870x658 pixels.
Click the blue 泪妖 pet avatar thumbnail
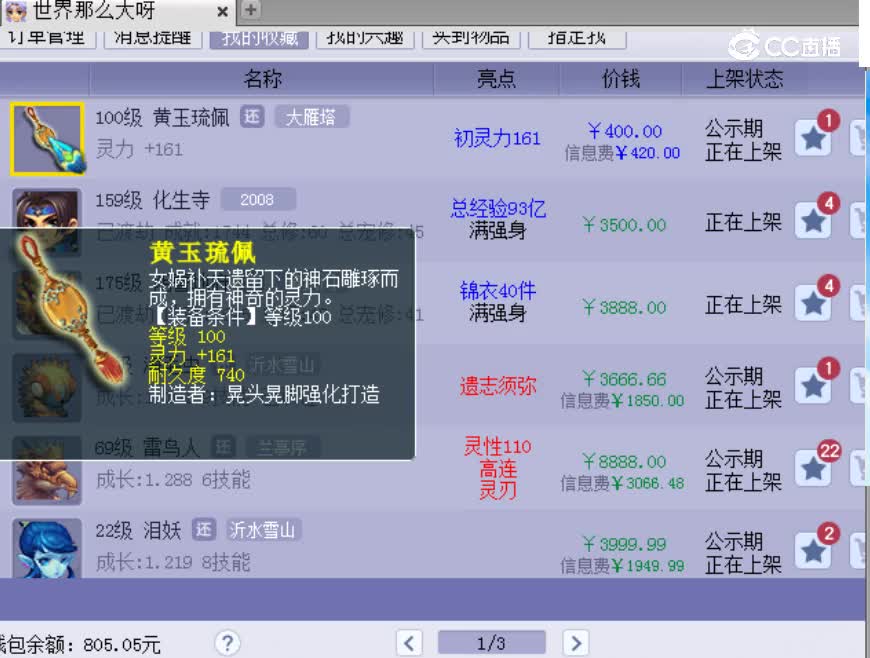[x=47, y=548]
